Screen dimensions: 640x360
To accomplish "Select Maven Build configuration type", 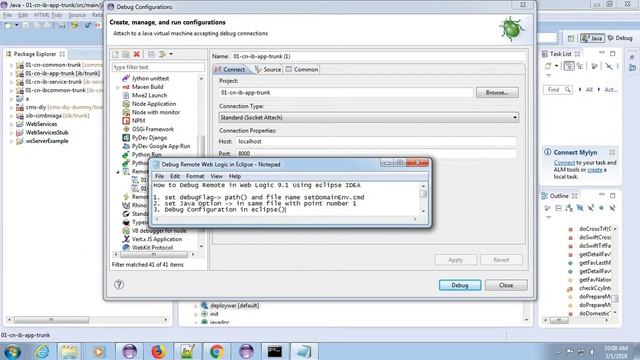I will (147, 87).
